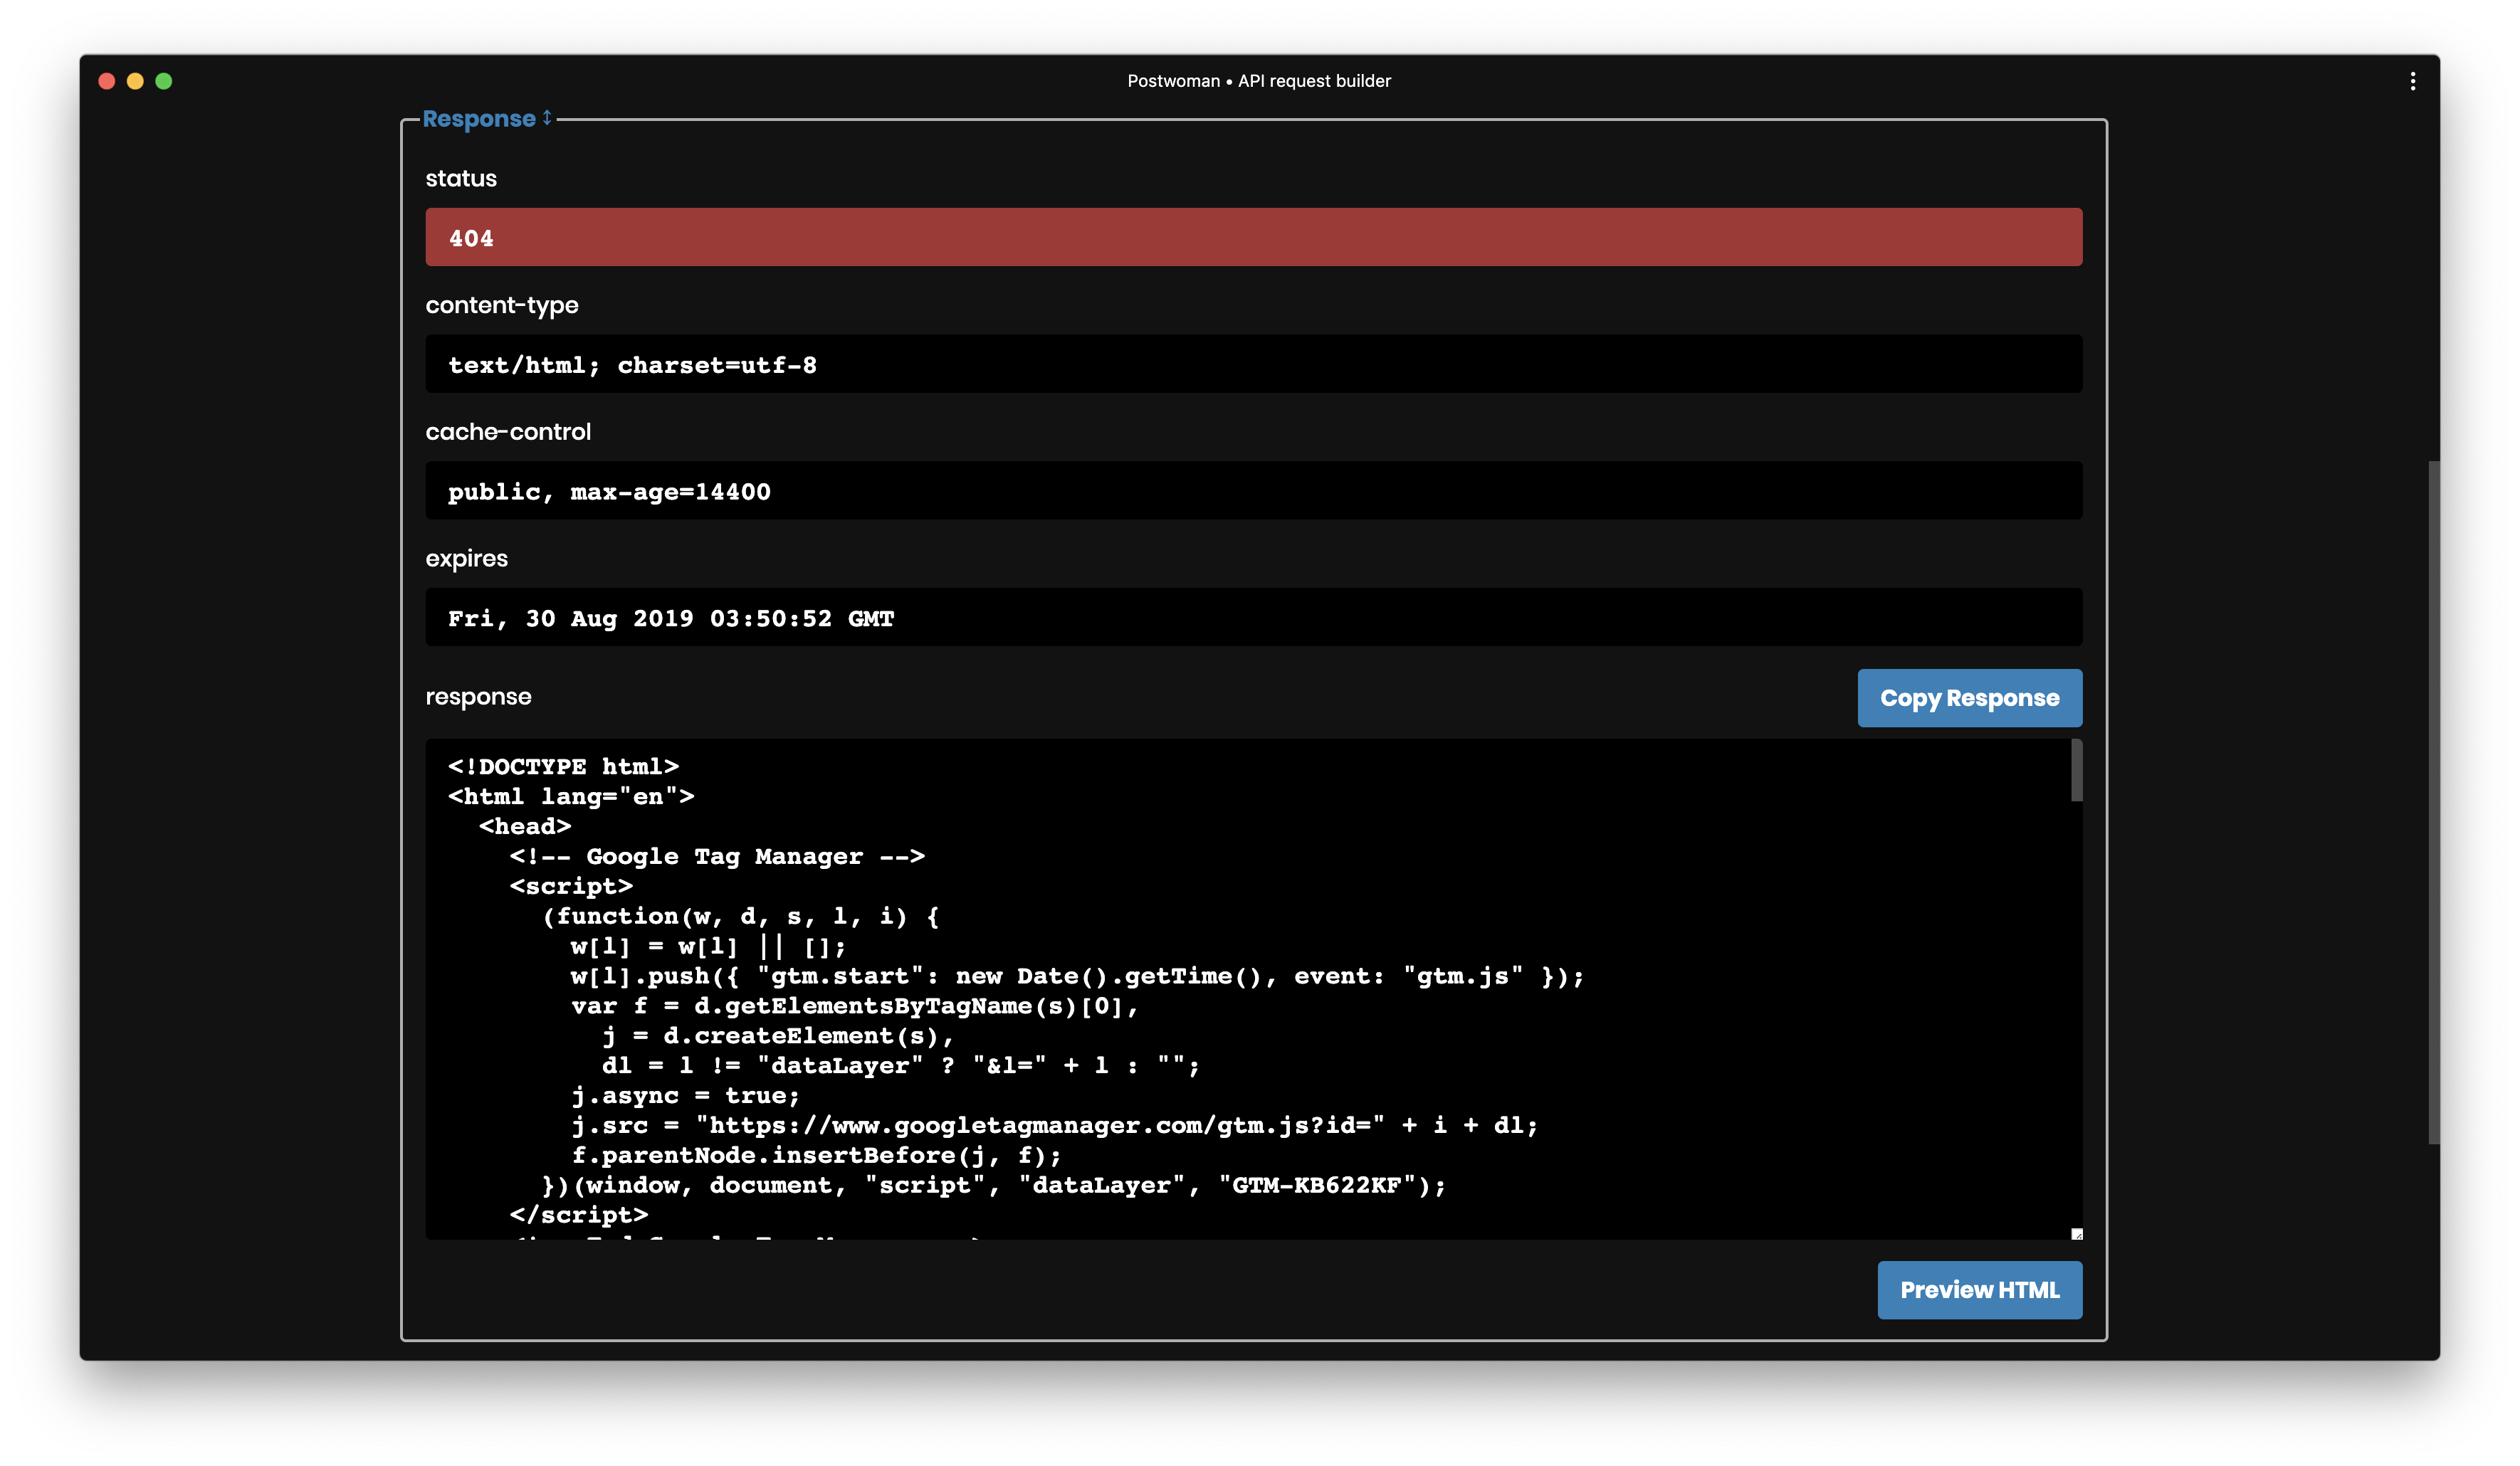This screenshot has width=2520, height=1466.
Task: Collapse the Response section via arrow icon
Action: coord(547,118)
